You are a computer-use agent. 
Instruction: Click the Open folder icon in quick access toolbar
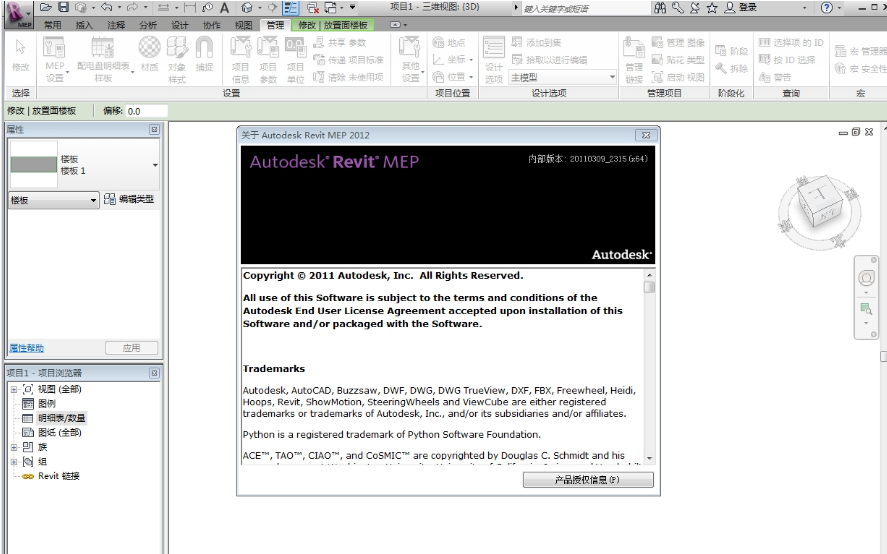click(46, 7)
